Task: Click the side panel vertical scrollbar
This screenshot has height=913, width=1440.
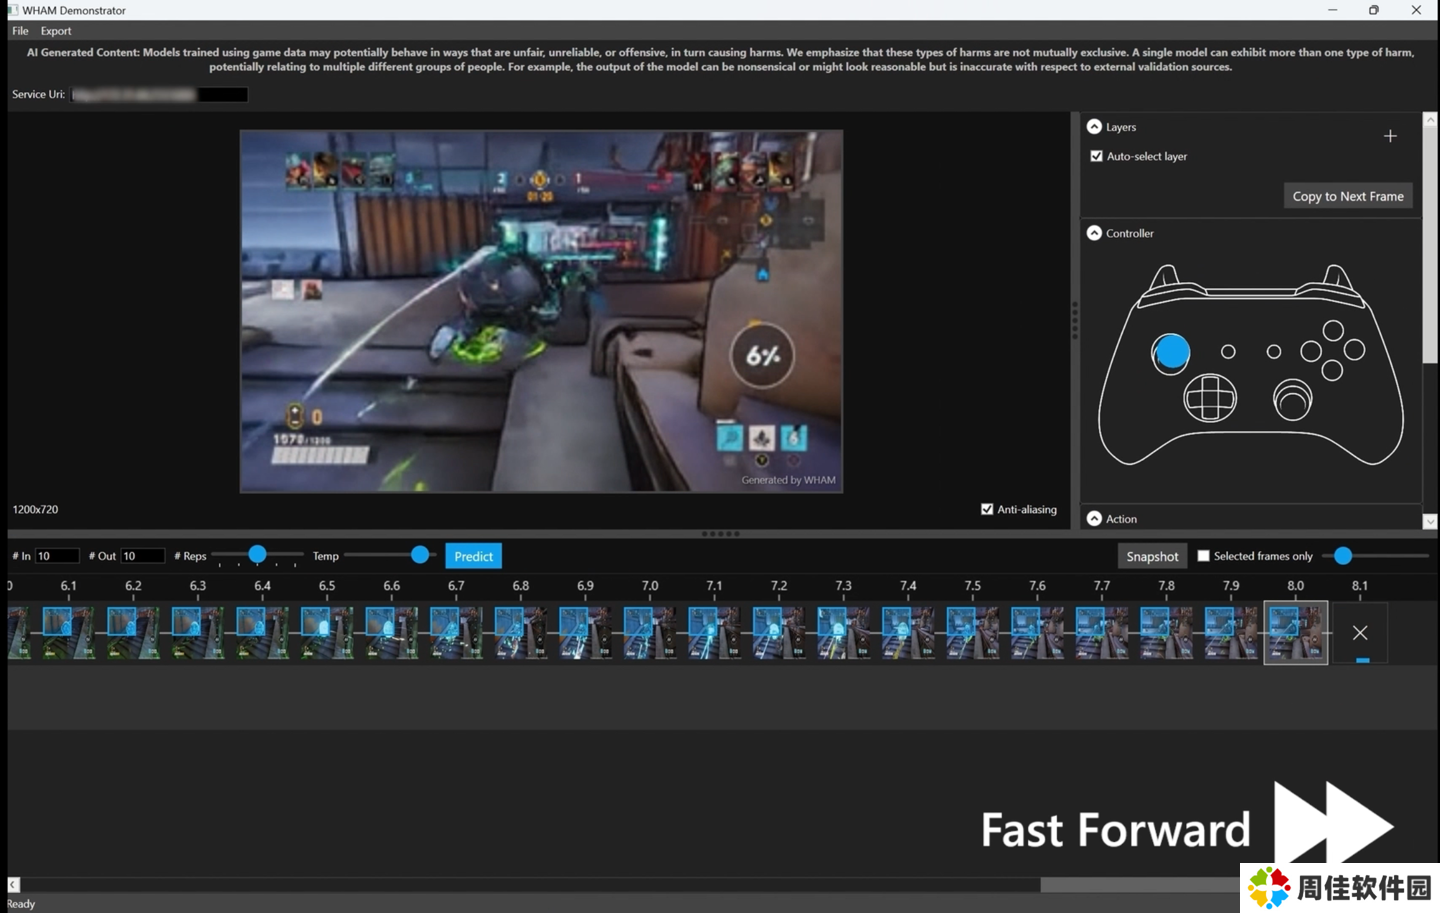Action: 1430,245
